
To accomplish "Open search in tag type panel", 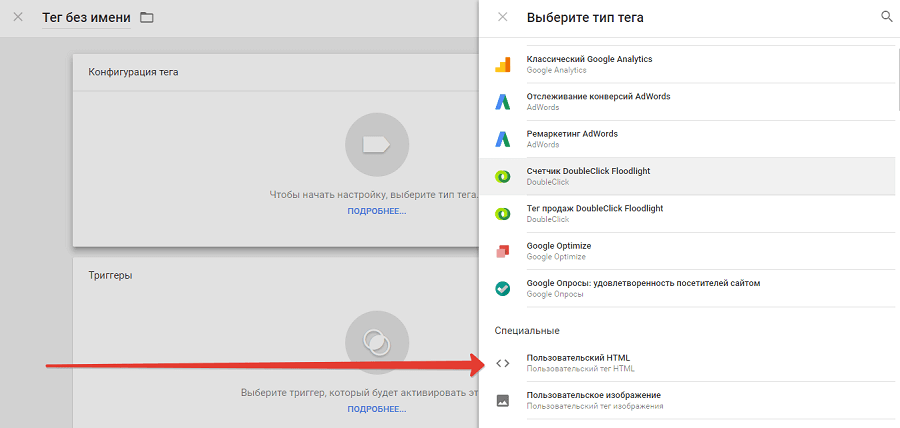I will pyautogui.click(x=886, y=17).
